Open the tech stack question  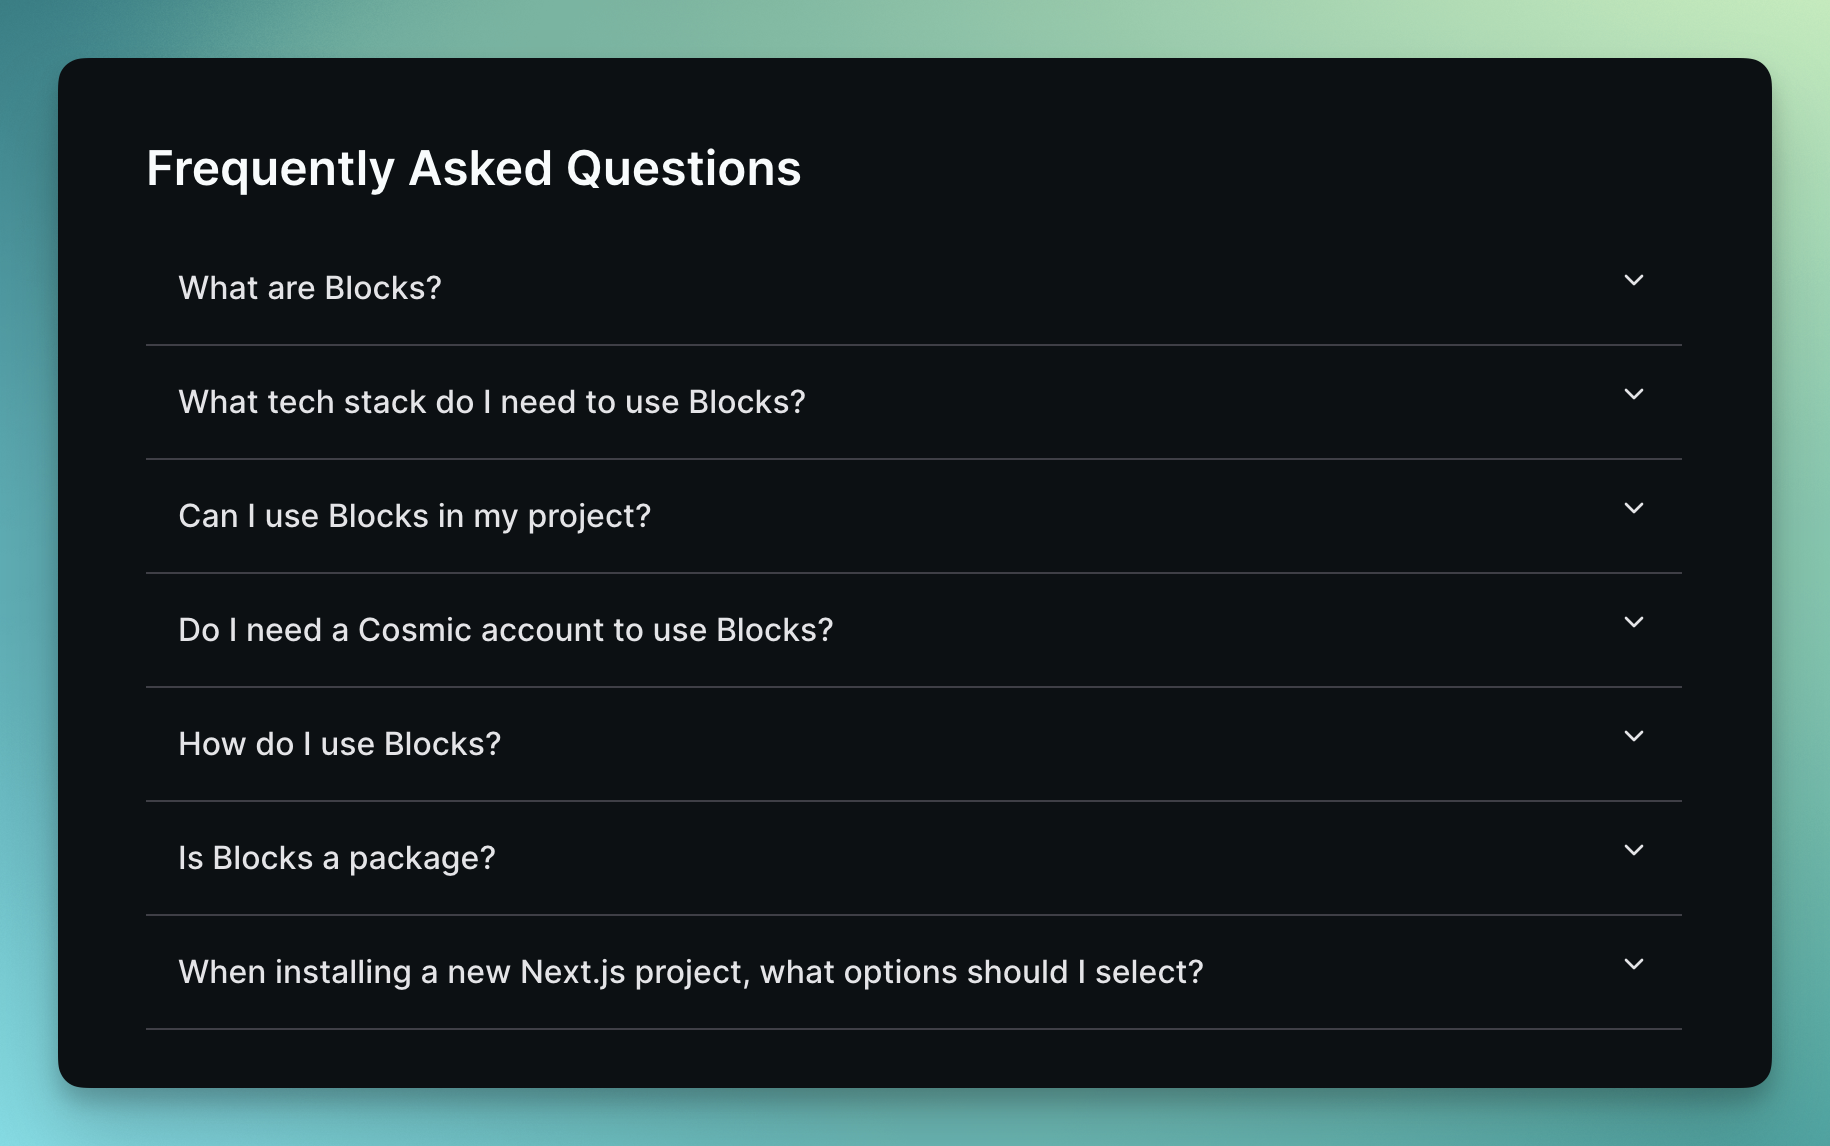coord(491,401)
